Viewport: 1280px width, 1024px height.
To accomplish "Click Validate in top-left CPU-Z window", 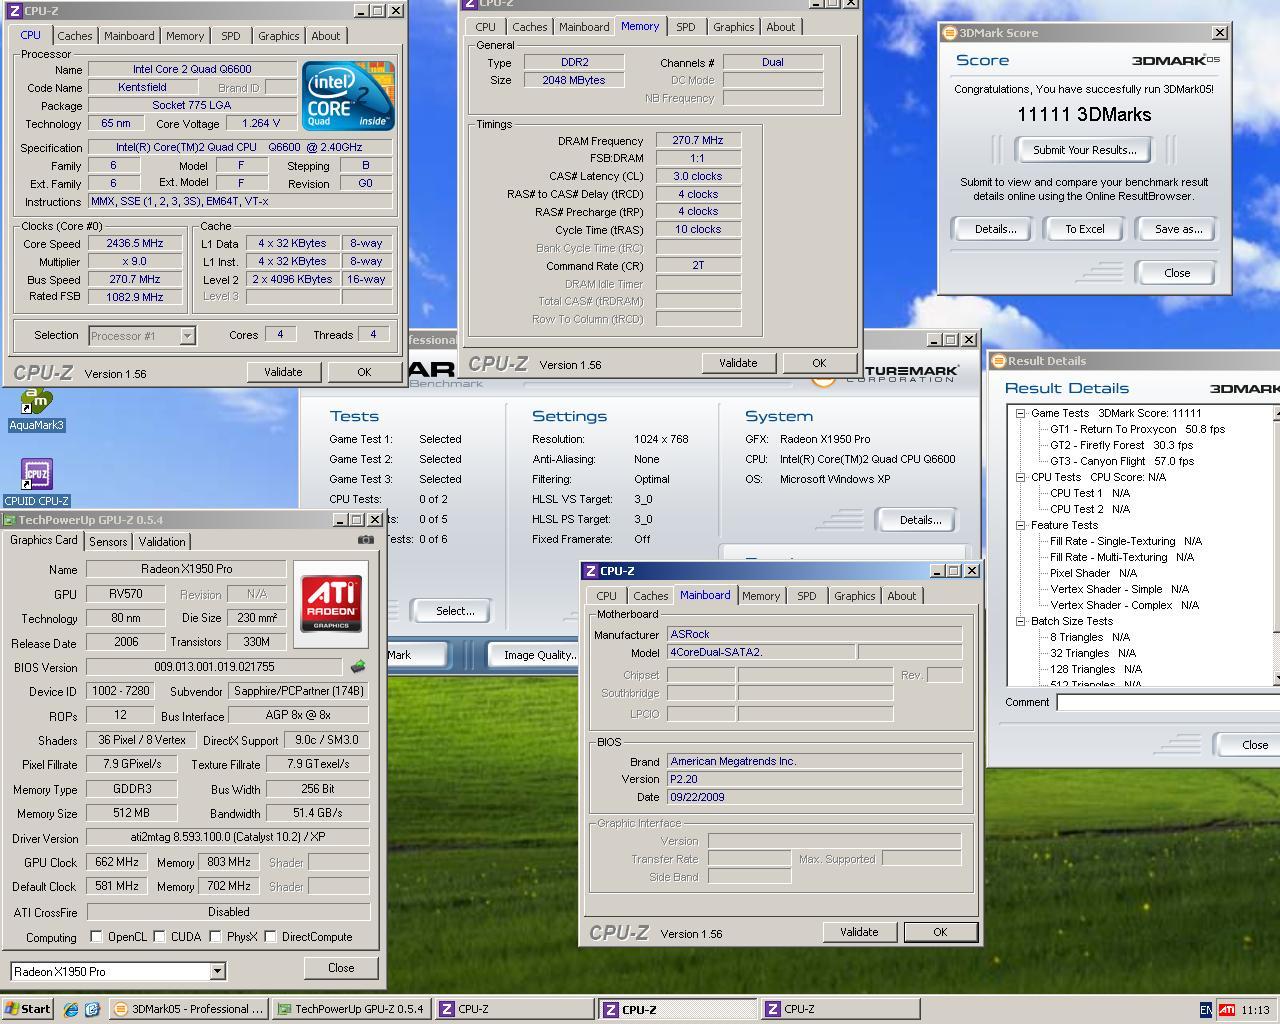I will 283,372.
